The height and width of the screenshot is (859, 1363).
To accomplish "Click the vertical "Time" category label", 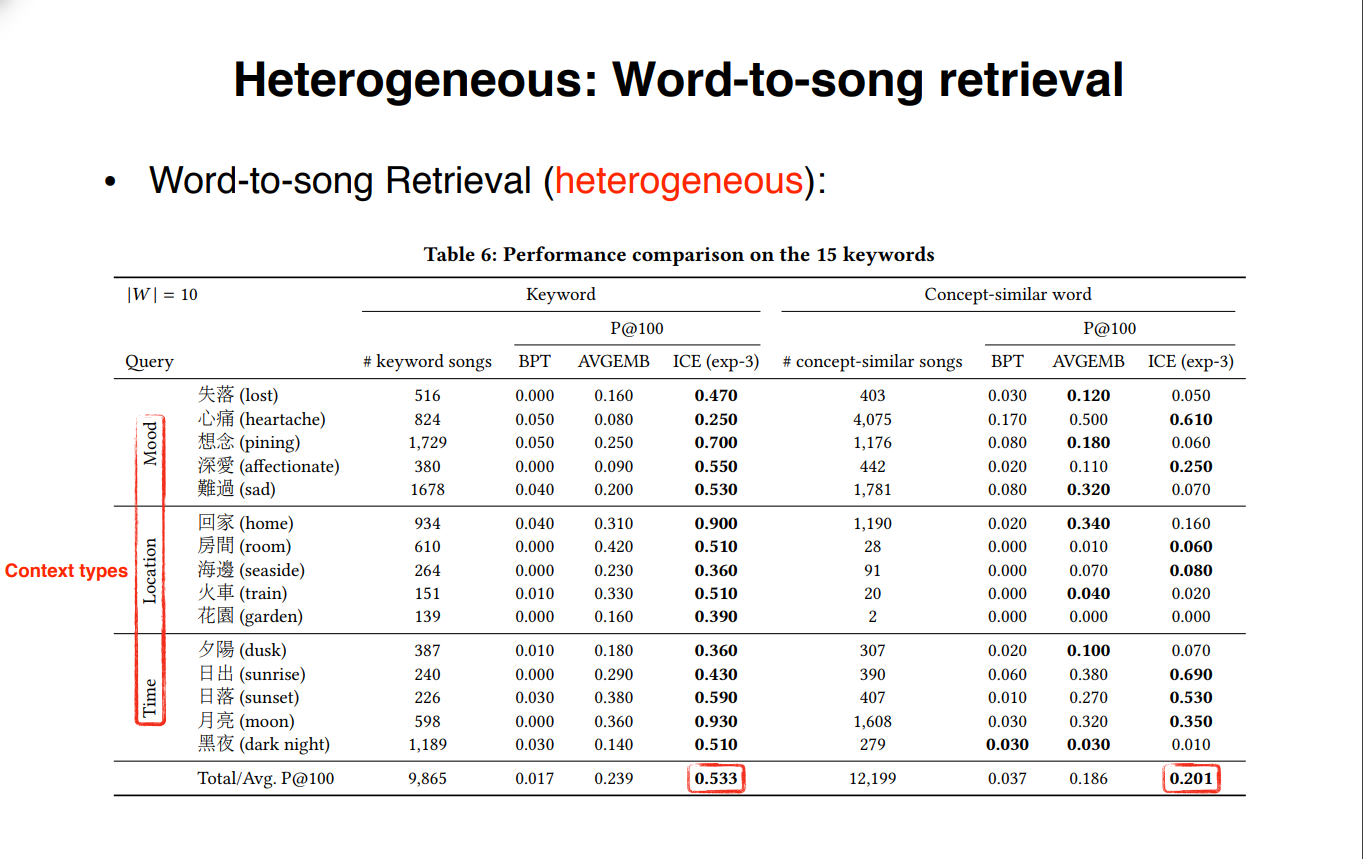I will (x=150, y=698).
